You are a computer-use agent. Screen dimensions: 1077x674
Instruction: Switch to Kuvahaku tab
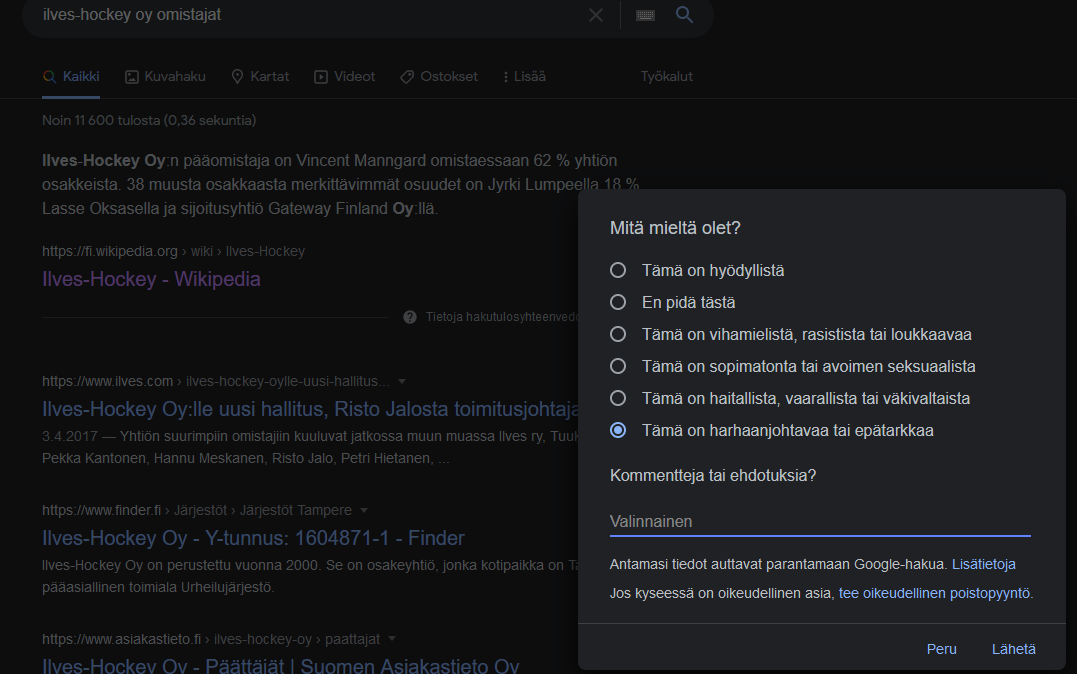click(x=166, y=76)
